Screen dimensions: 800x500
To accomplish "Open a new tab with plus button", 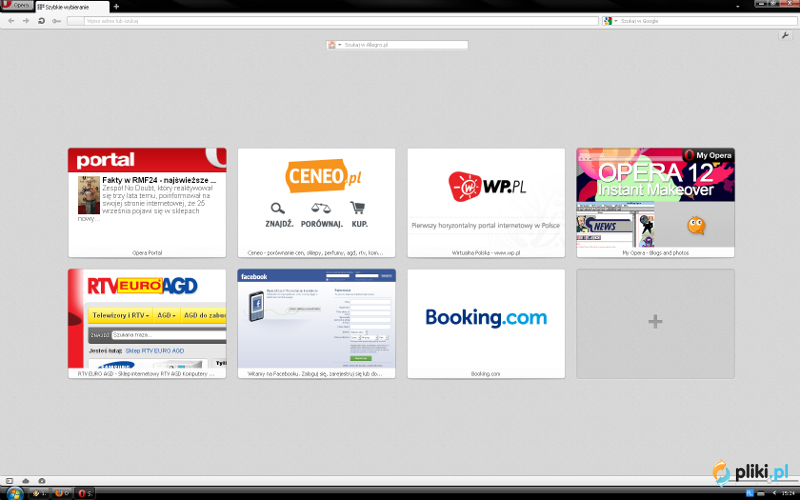I will [x=116, y=7].
